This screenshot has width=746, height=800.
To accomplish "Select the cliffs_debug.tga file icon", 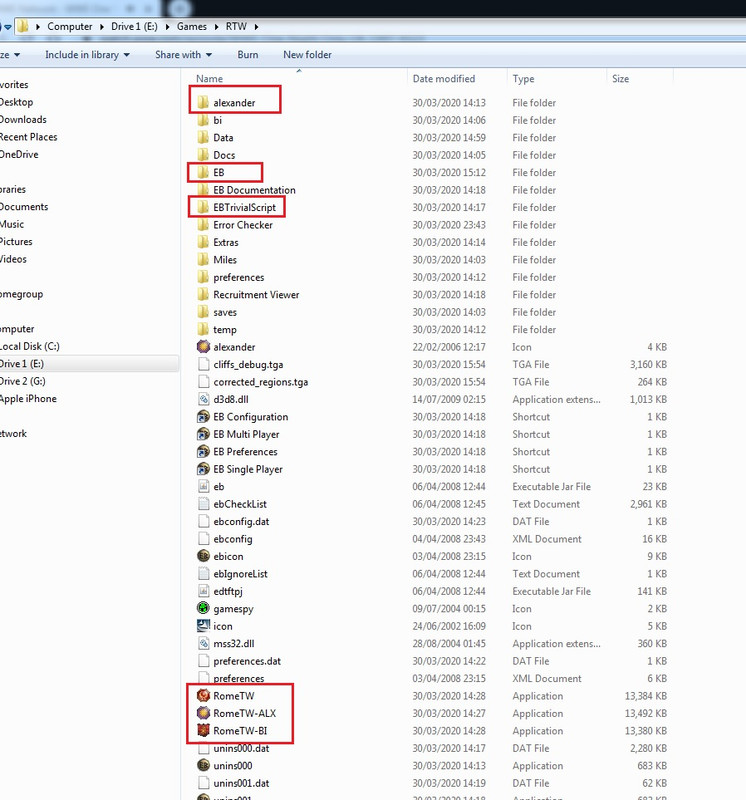I will (203, 364).
